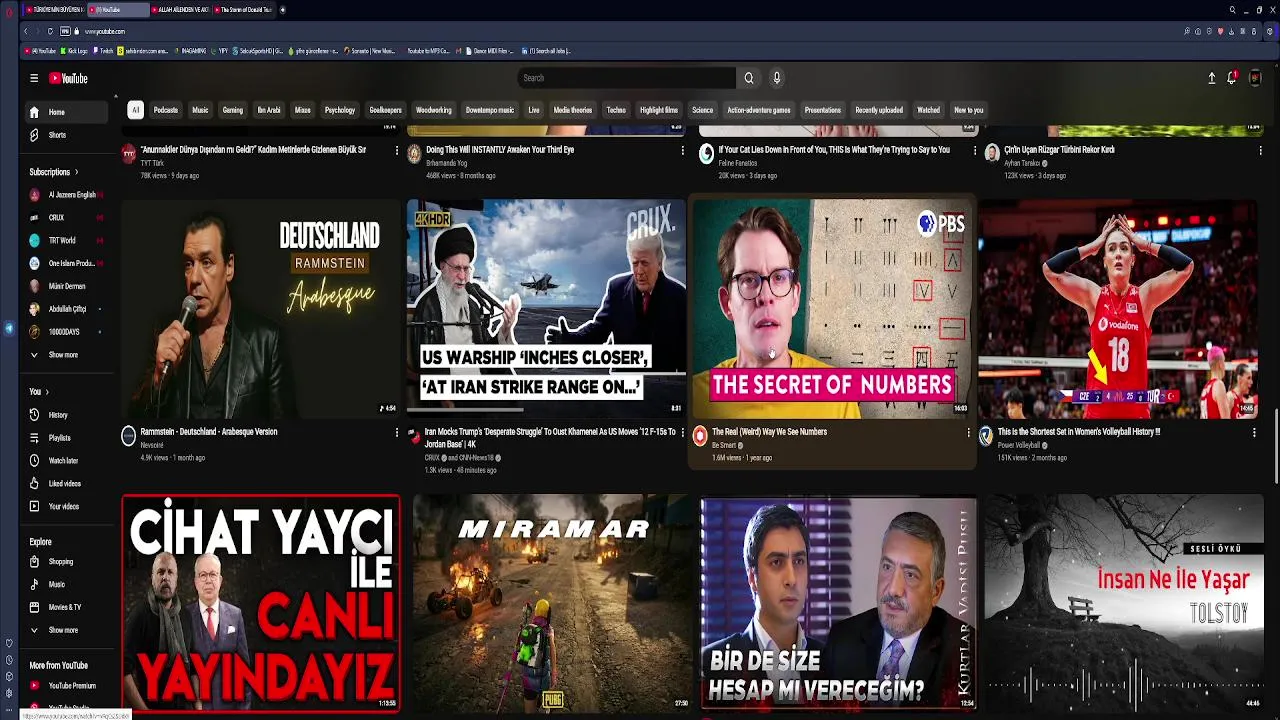Open Power Volleyball channel name link
This screenshot has height=720, width=1280.
point(1019,445)
